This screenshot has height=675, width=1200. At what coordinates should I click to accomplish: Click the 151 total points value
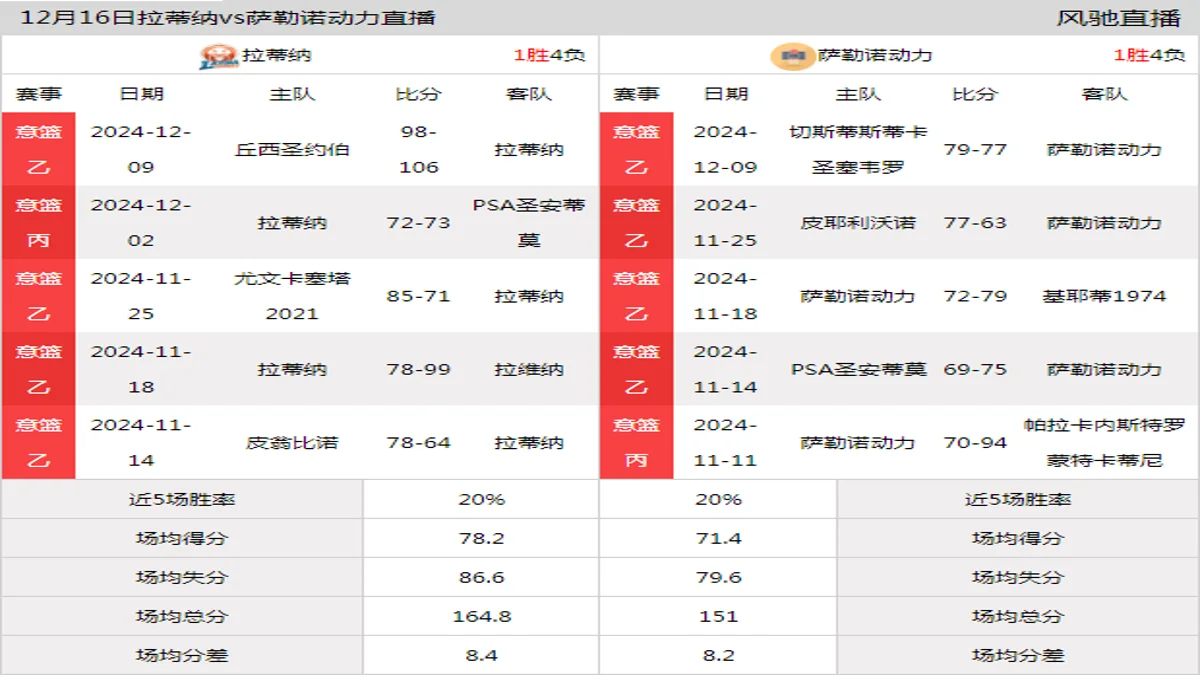[718, 616]
